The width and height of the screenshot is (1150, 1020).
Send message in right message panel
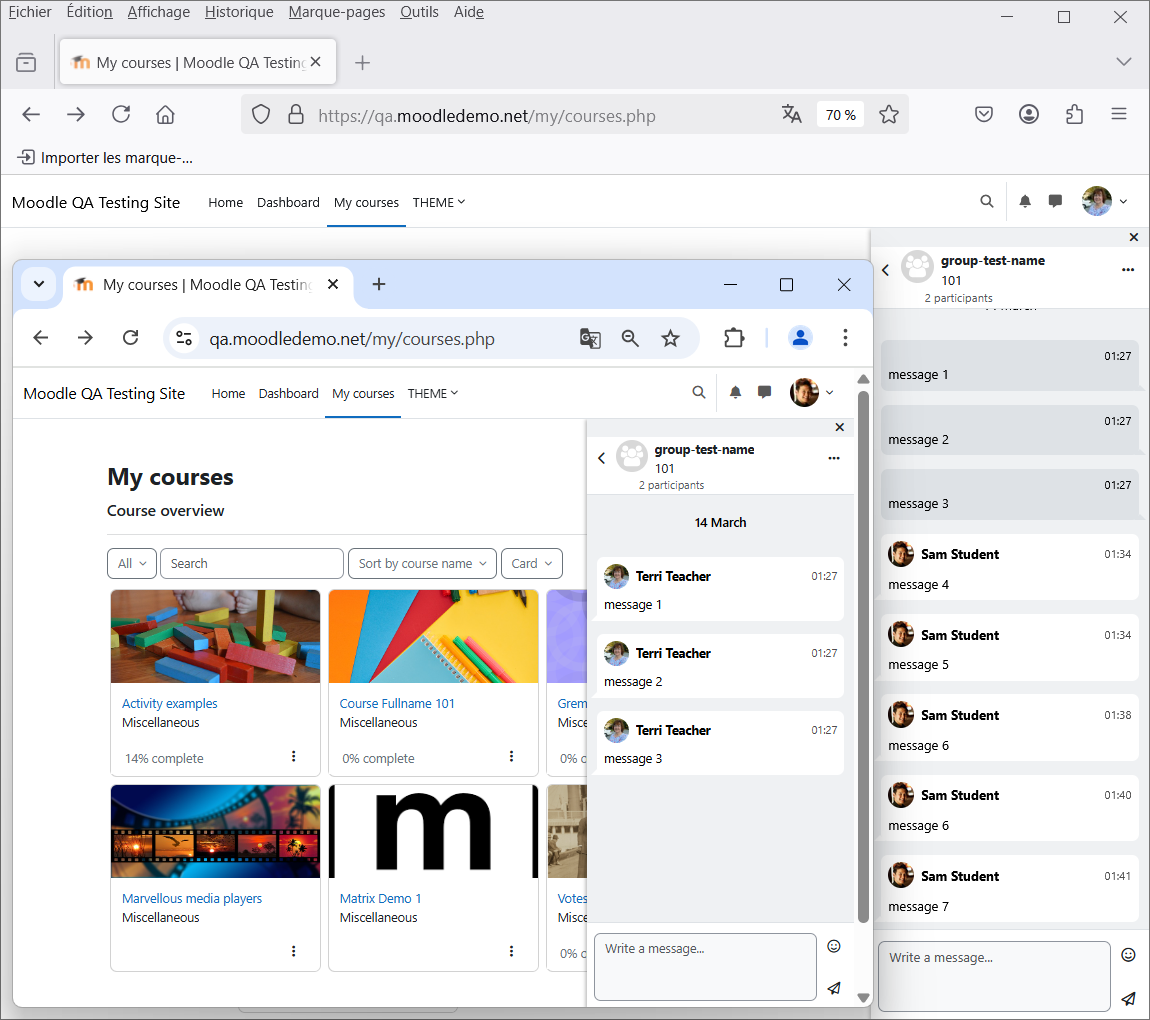coord(1129,999)
